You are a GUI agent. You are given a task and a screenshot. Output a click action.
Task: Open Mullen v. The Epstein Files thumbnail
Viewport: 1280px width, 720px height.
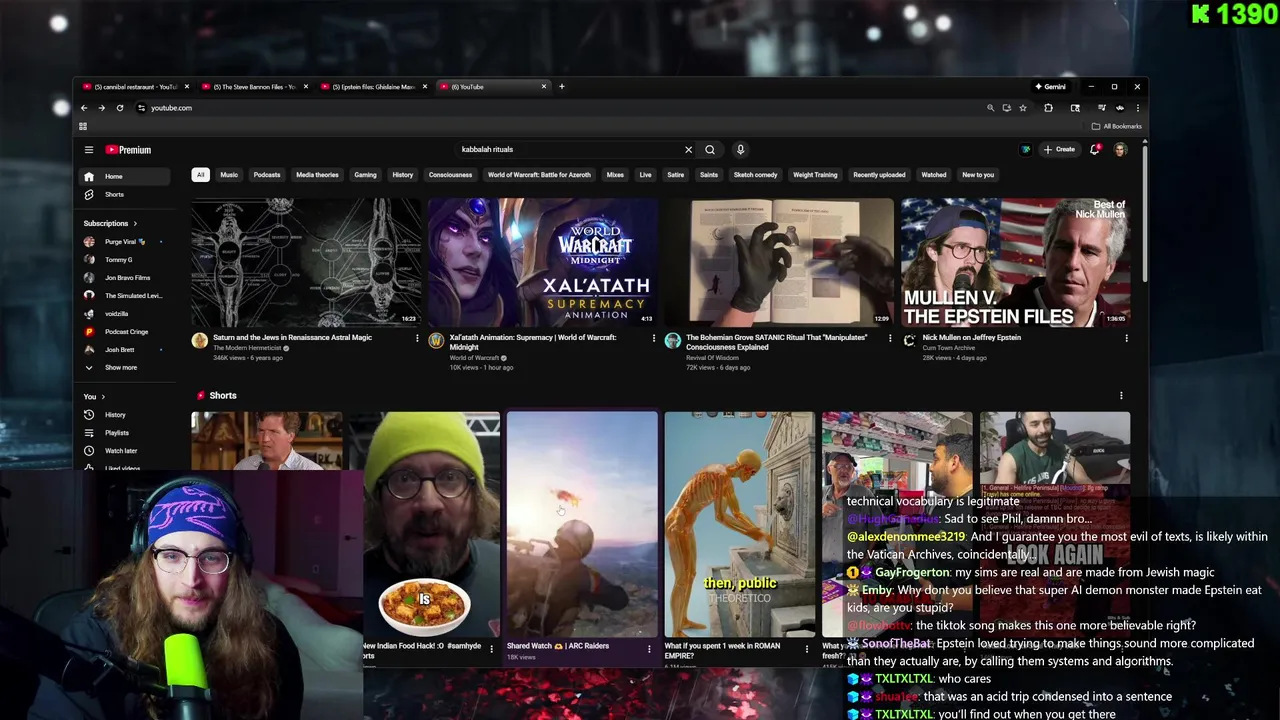click(1015, 262)
